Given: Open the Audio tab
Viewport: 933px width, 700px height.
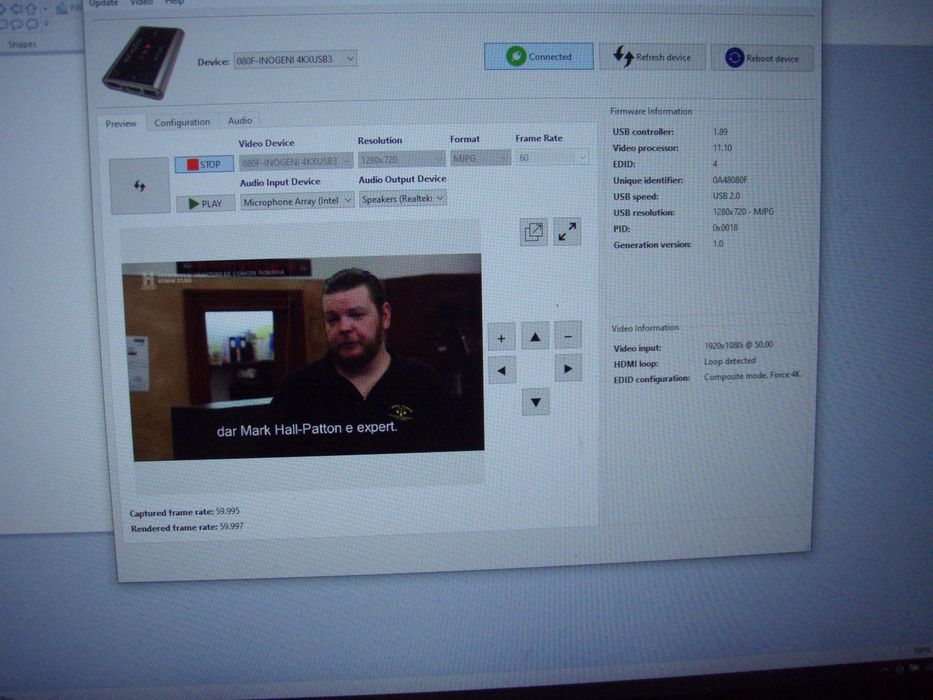Looking at the screenshot, I should coord(240,120).
